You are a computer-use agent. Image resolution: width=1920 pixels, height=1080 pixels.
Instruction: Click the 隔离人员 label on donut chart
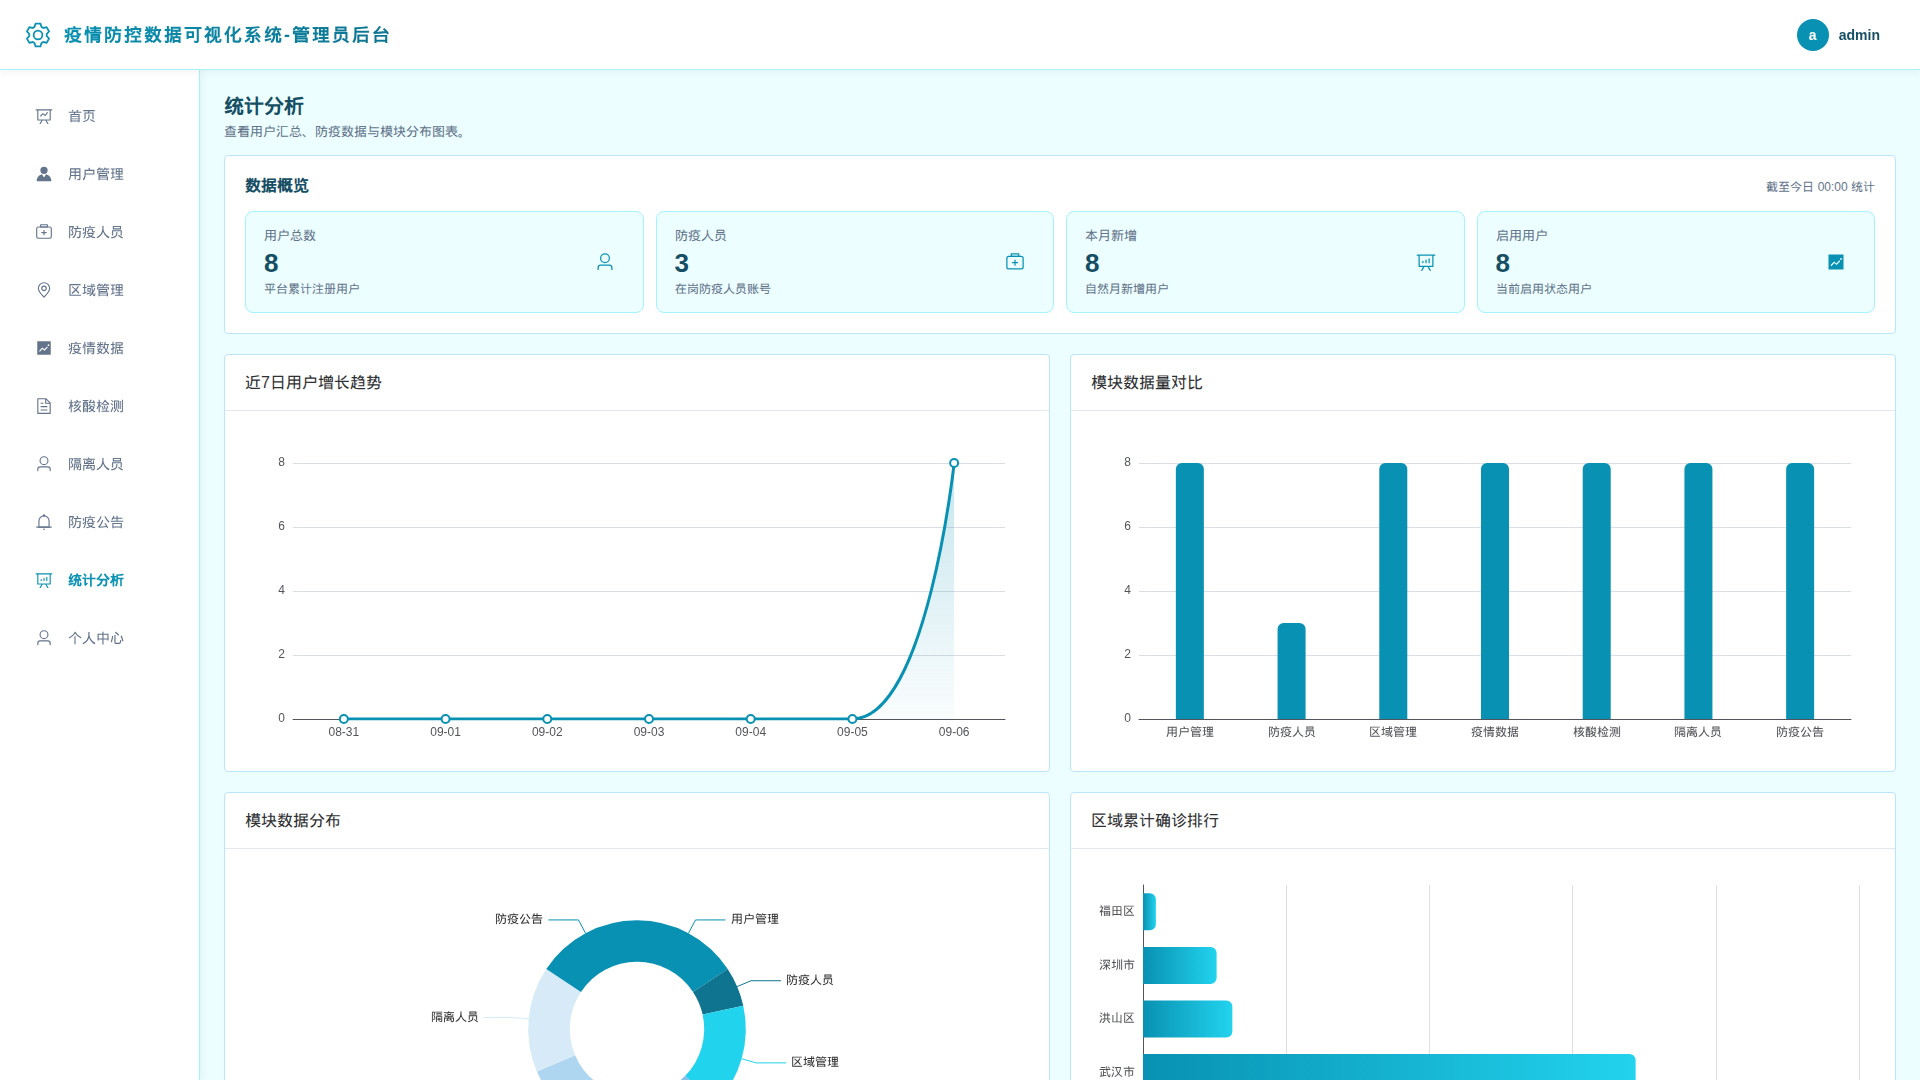click(455, 1017)
